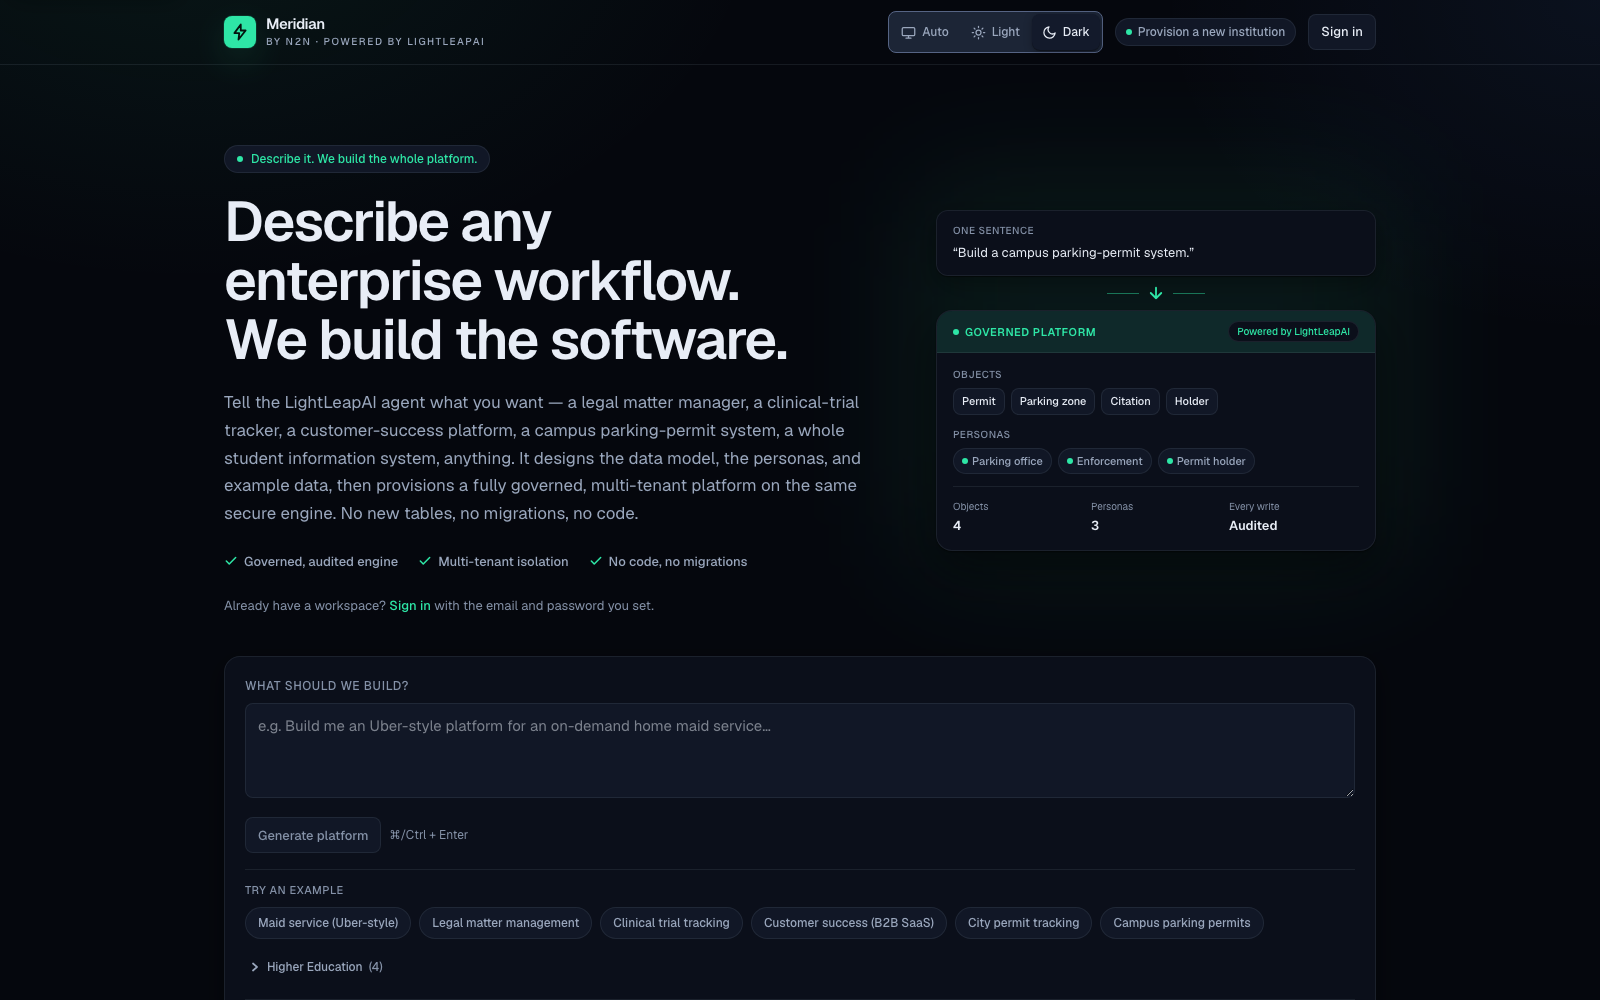Focus the What should we build textarea
The image size is (1600, 1000).
pyautogui.click(x=800, y=750)
